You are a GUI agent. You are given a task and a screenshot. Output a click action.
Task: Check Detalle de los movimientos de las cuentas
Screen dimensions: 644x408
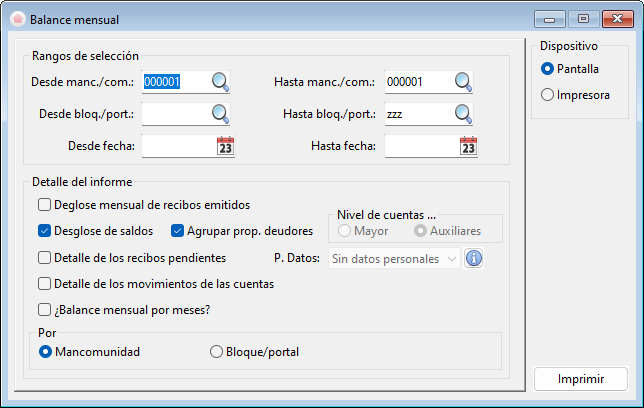click(x=44, y=283)
